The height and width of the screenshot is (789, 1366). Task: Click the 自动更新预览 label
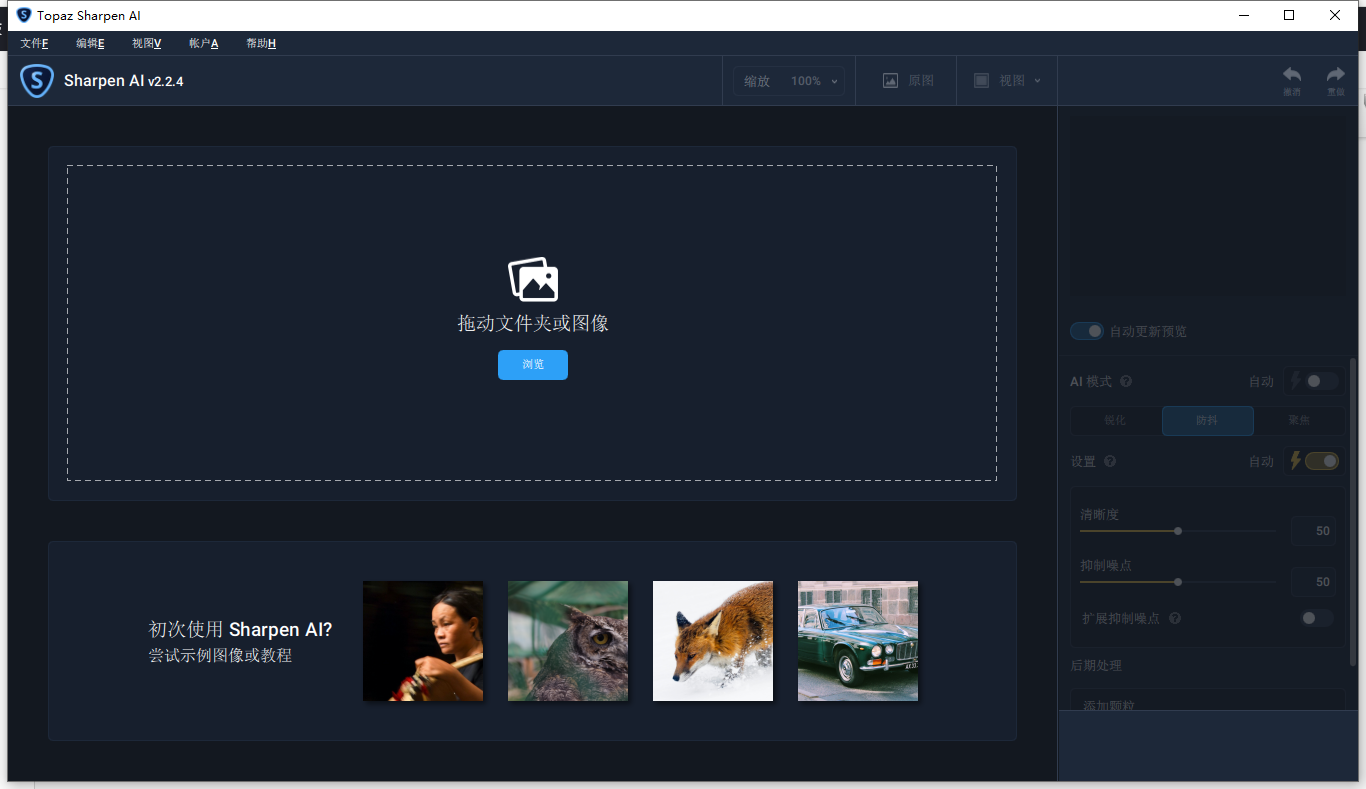[x=1148, y=331]
